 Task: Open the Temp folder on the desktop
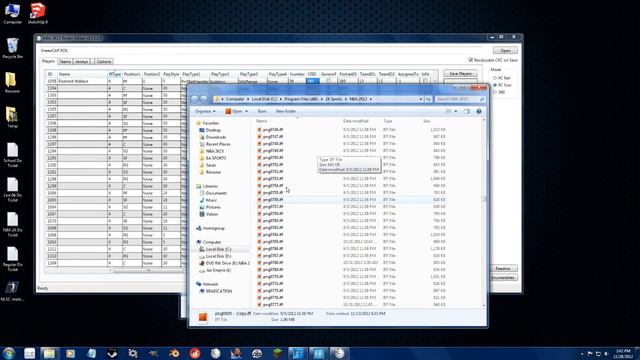click(x=12, y=118)
